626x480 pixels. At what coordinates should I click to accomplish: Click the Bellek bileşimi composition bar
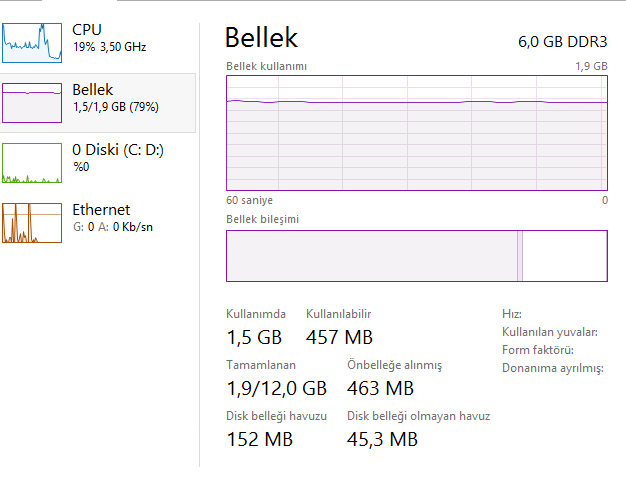tap(417, 256)
